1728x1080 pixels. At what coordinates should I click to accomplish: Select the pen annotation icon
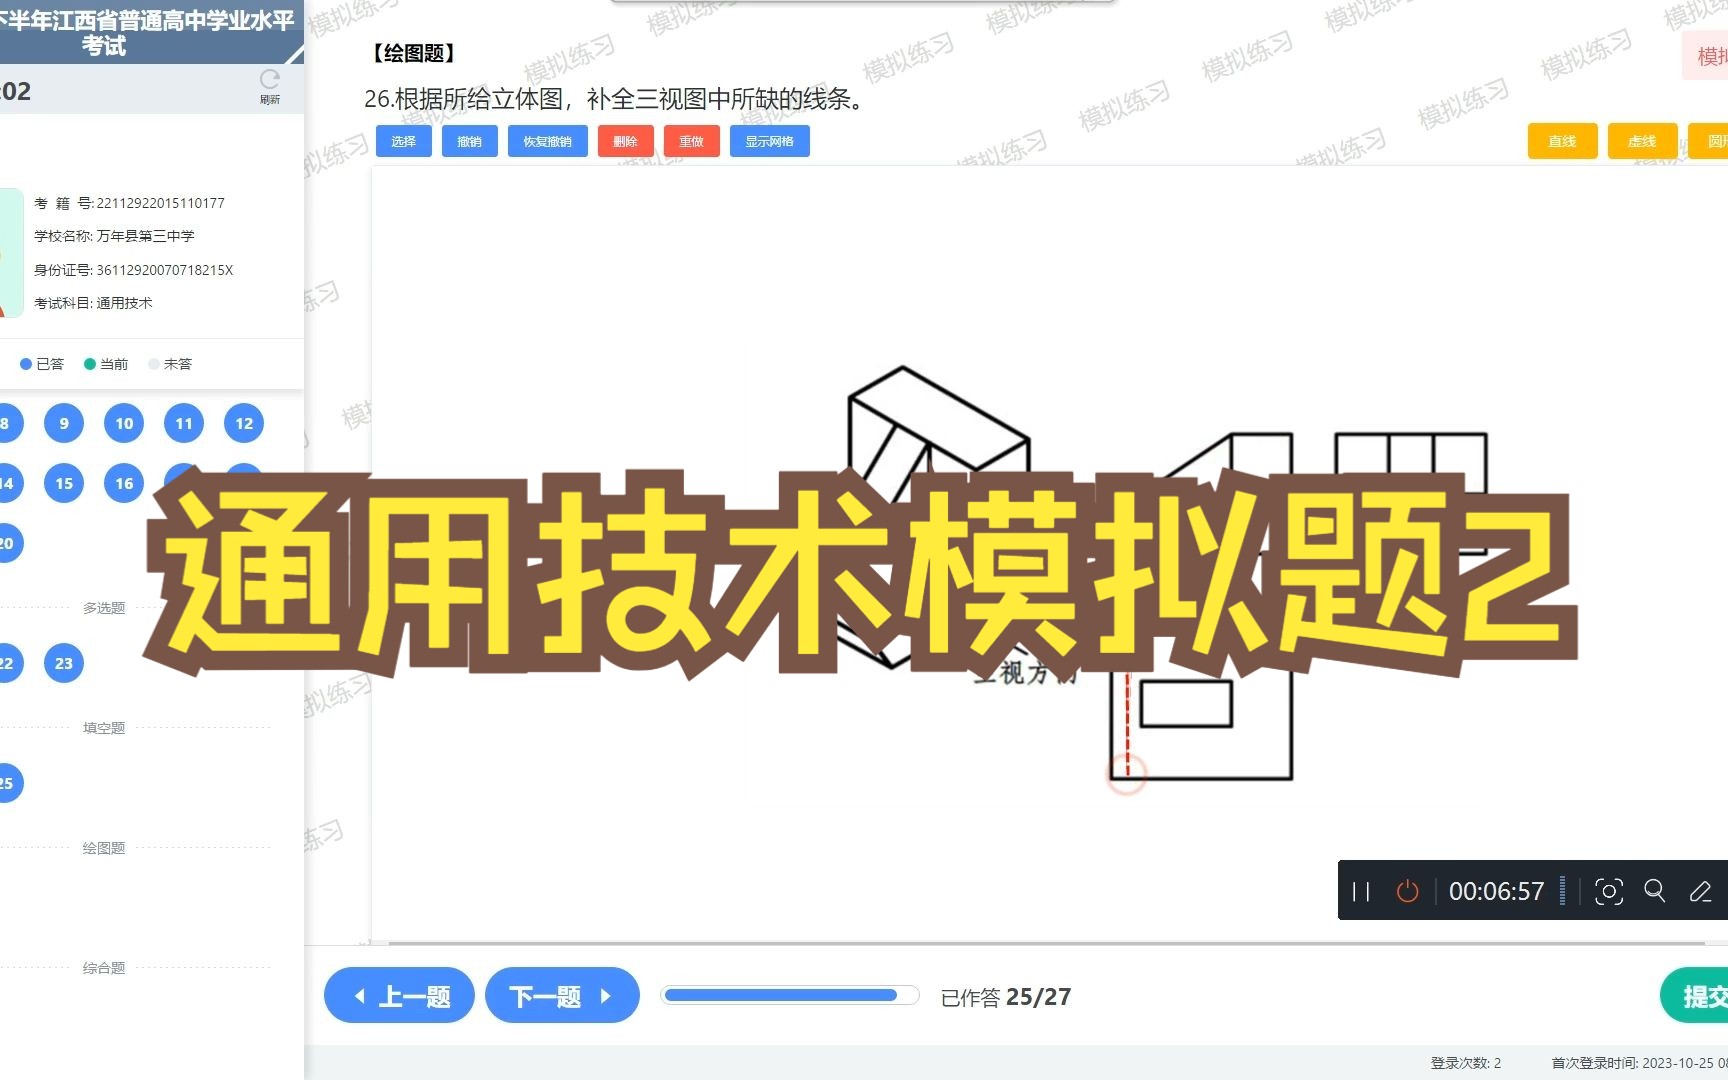1702,891
